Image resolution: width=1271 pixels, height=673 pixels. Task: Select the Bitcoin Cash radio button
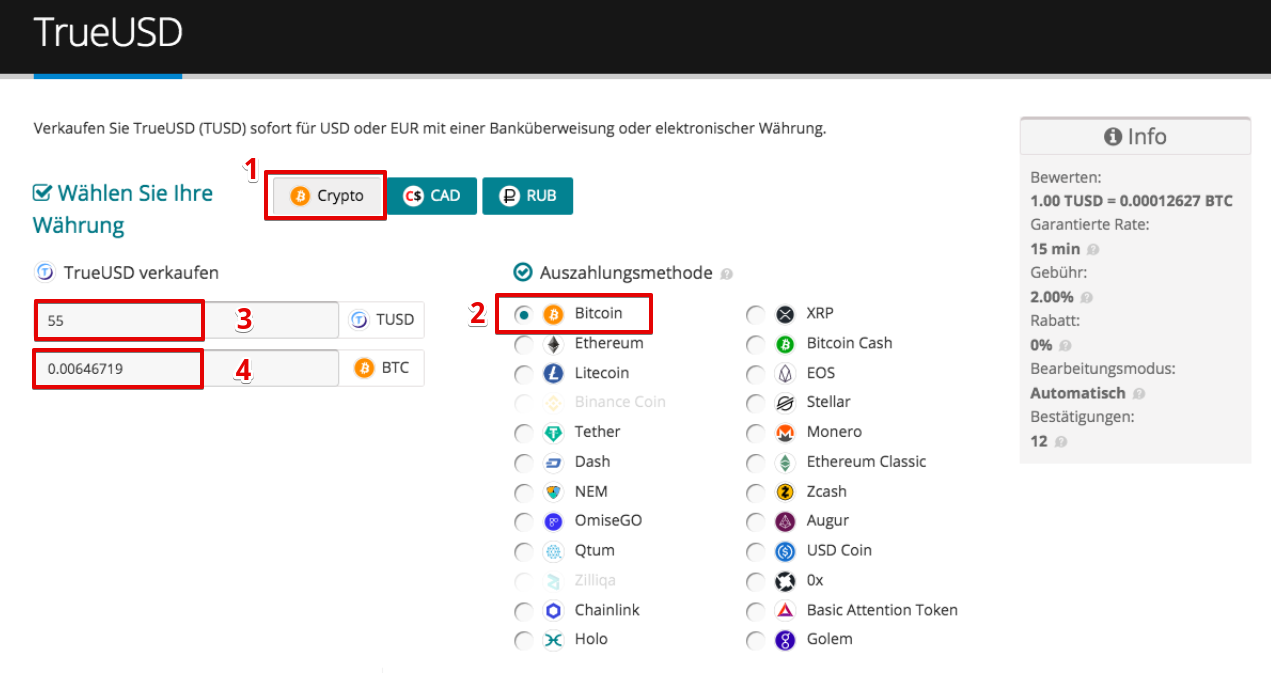(756, 344)
